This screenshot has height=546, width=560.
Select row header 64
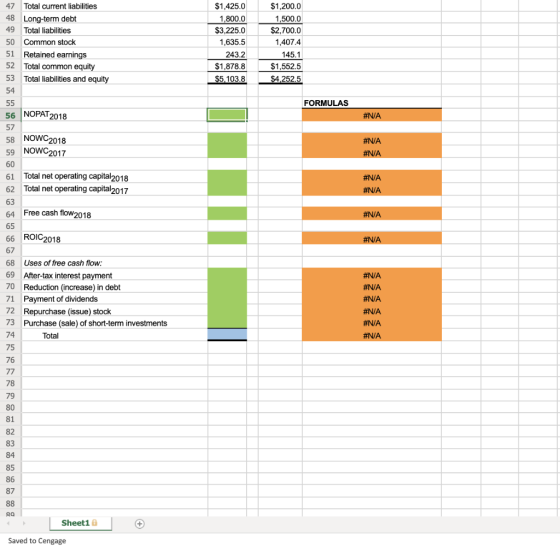tap(10, 214)
